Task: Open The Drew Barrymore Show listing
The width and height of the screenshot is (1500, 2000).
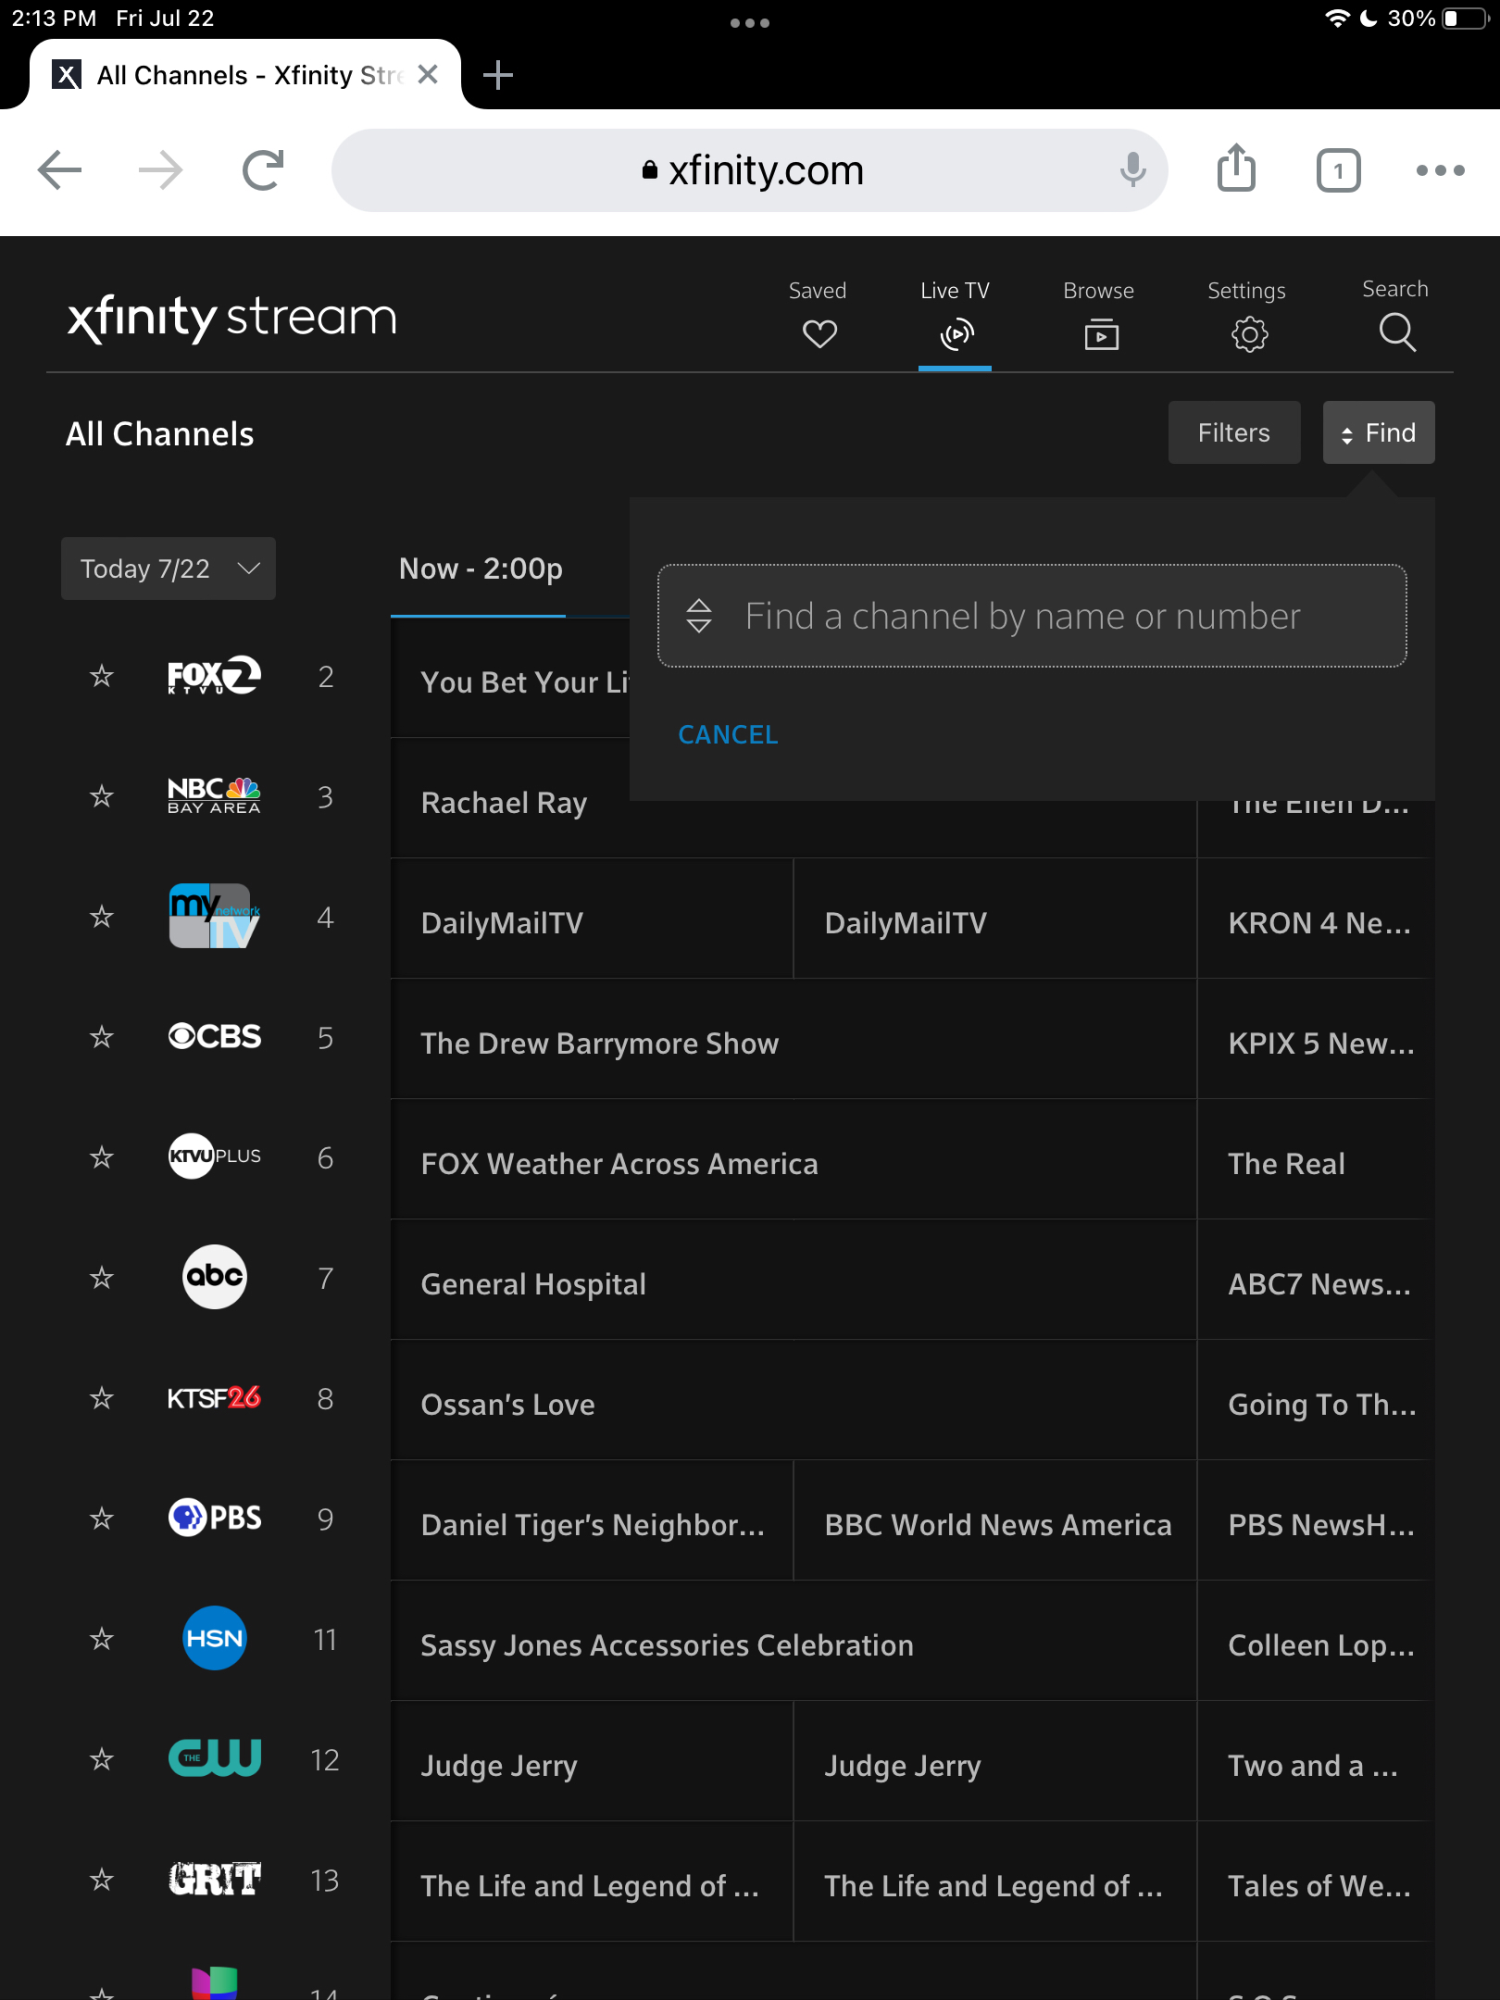Action: coord(793,1040)
